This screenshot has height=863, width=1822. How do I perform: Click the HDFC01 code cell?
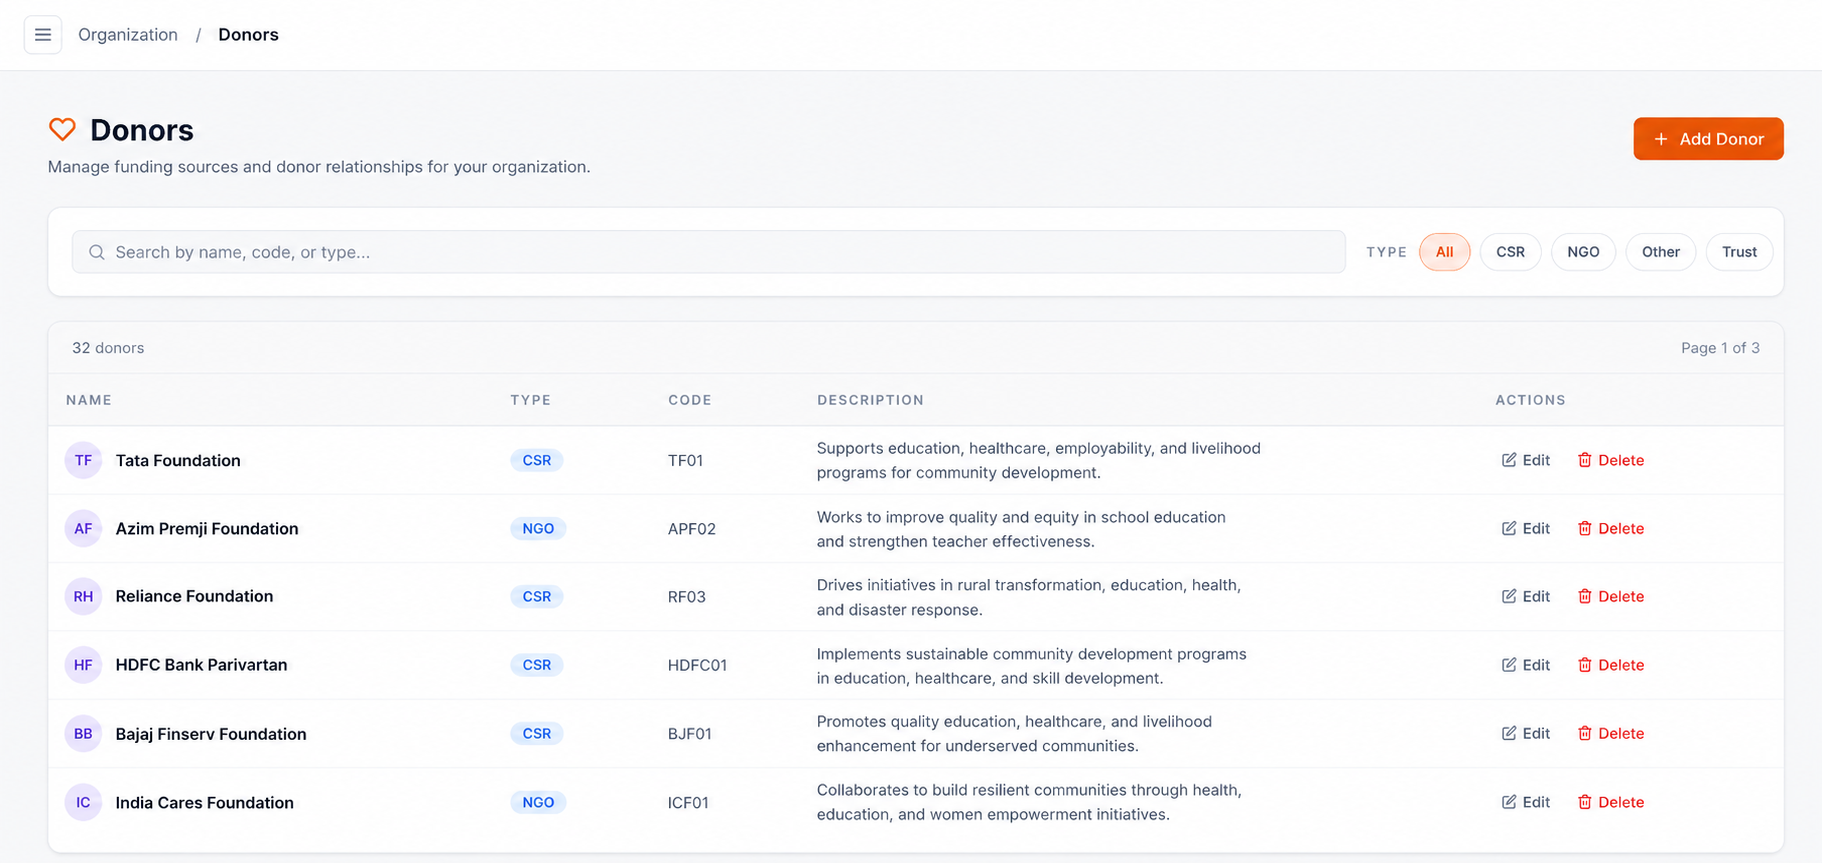click(x=697, y=665)
